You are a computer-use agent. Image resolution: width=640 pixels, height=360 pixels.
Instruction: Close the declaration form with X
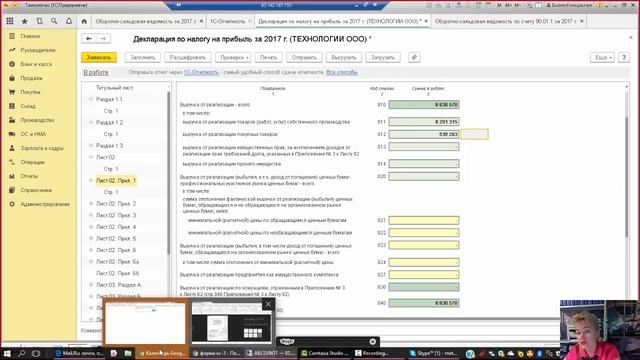631,38
